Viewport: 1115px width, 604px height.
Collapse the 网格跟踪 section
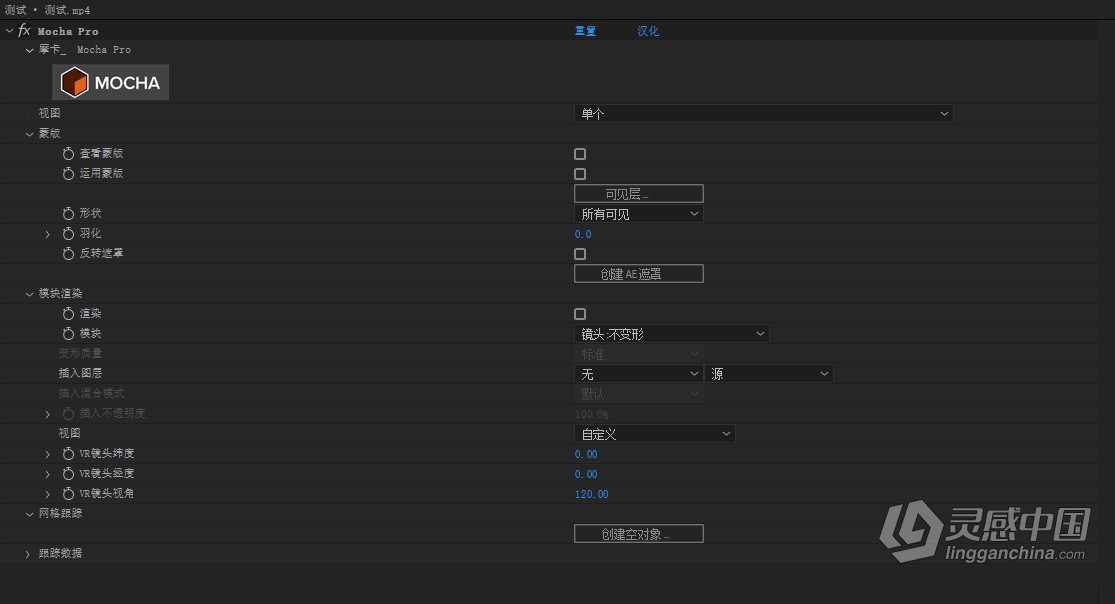pos(29,514)
